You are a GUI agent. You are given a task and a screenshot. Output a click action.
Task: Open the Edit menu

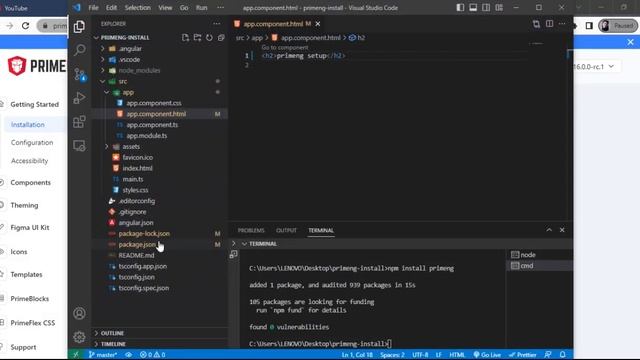tap(111, 8)
